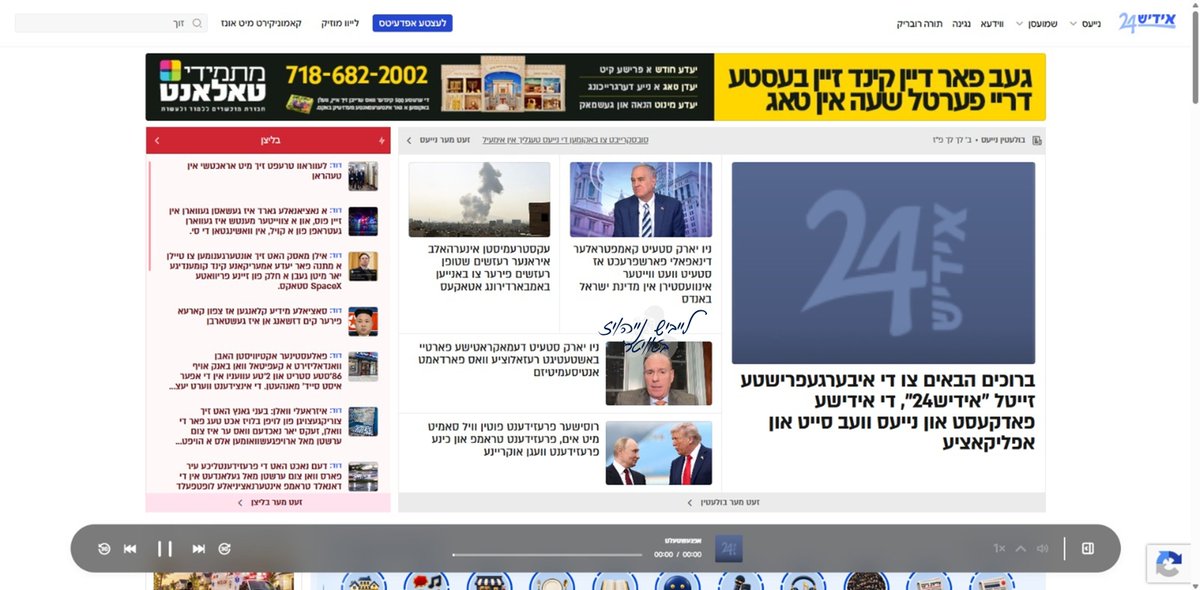Pause the audio player
This screenshot has height=590, width=1200.
coord(165,549)
